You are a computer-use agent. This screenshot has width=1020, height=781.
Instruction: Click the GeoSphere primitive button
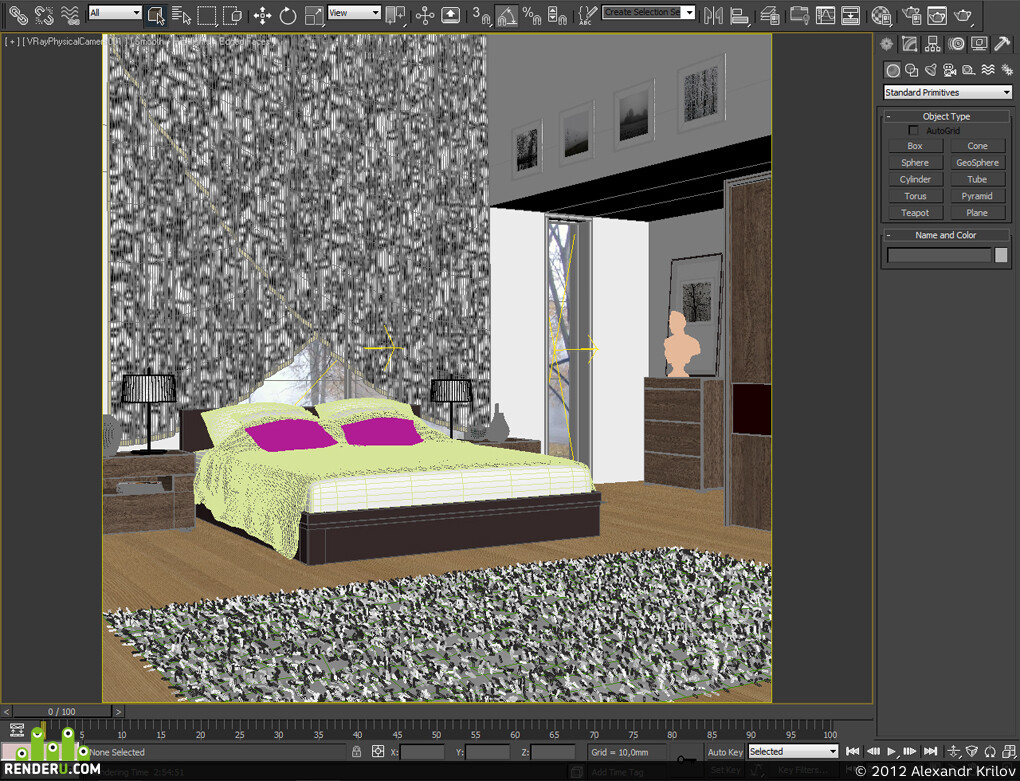[977, 163]
